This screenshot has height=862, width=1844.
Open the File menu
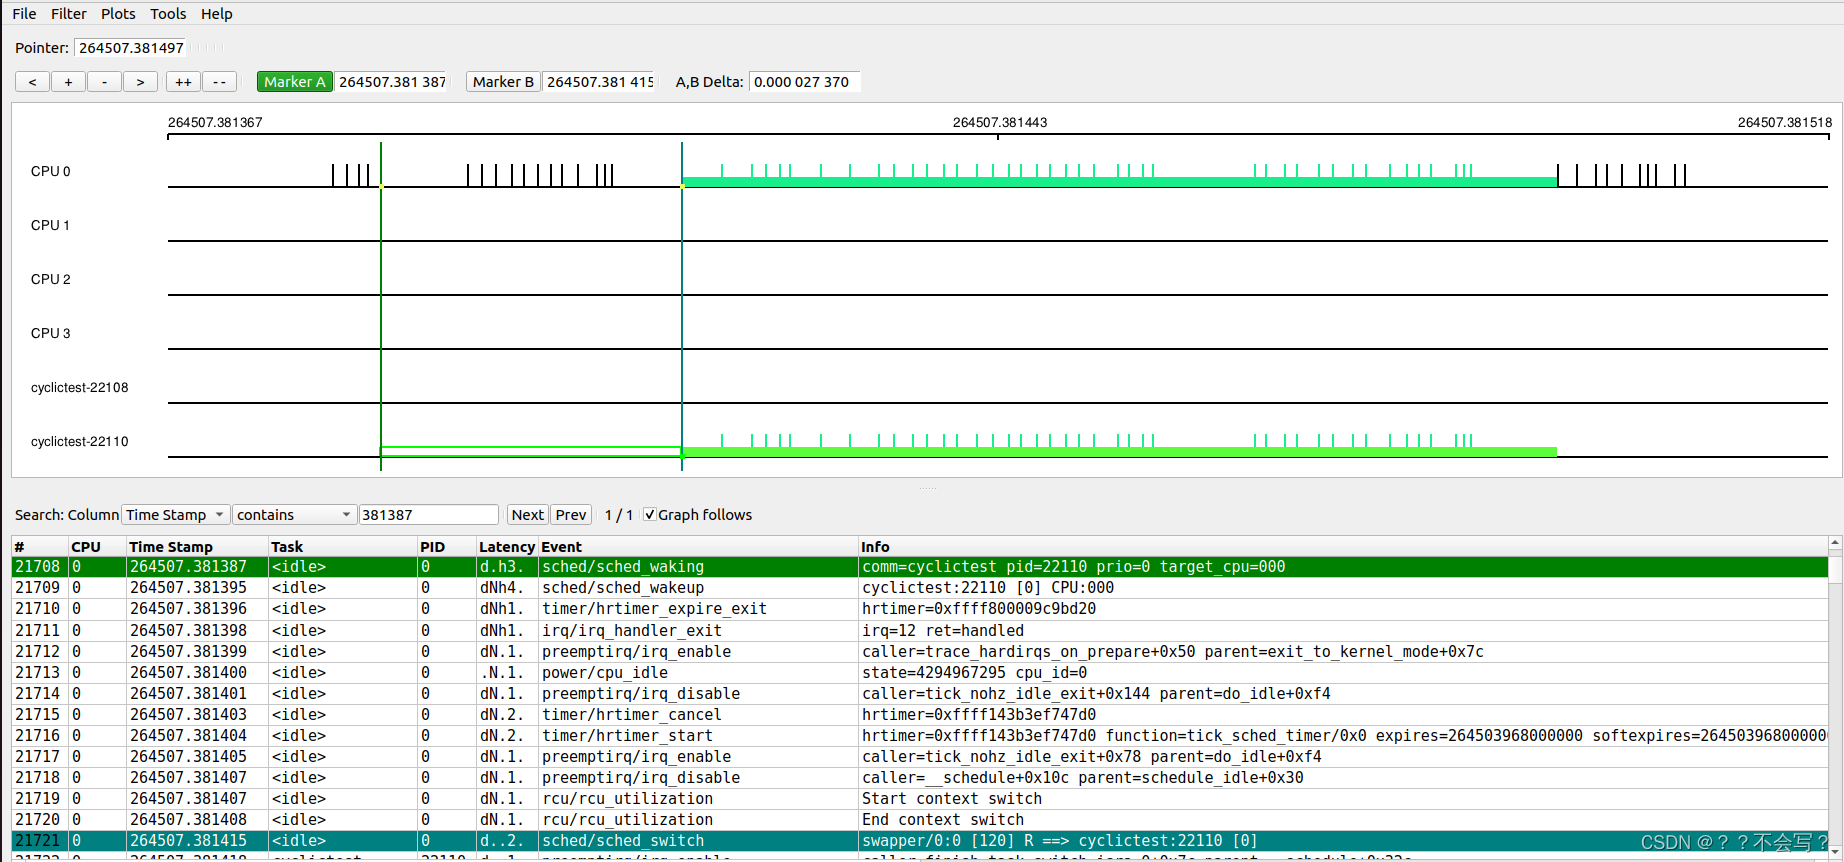pos(24,14)
